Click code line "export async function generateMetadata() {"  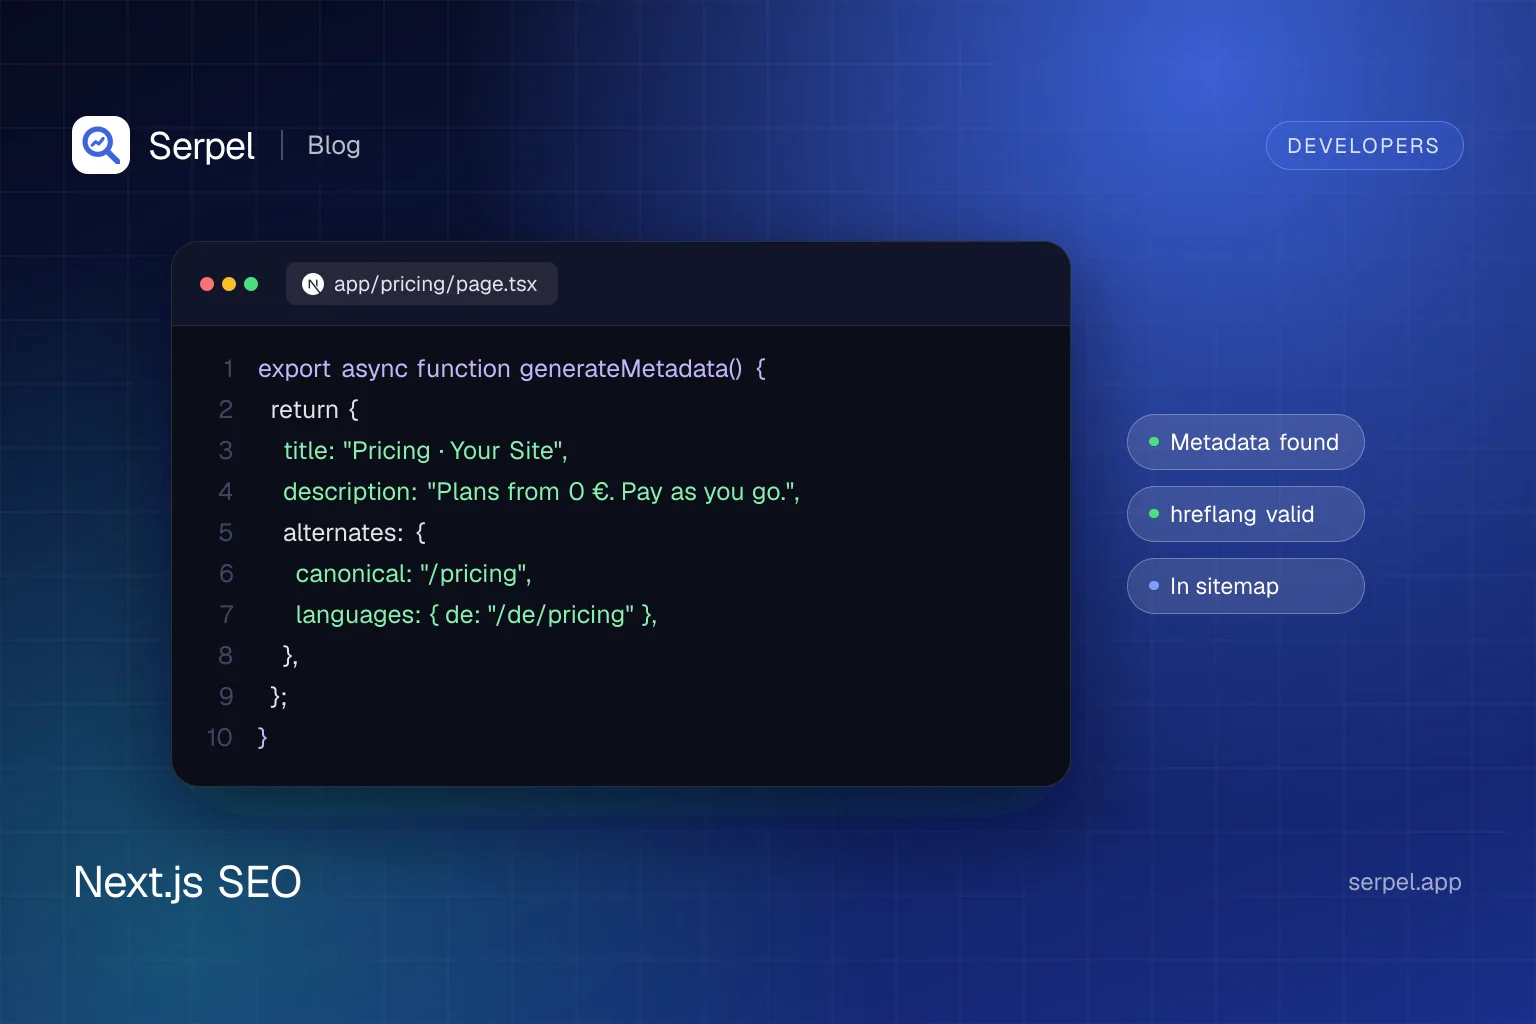click(512, 369)
